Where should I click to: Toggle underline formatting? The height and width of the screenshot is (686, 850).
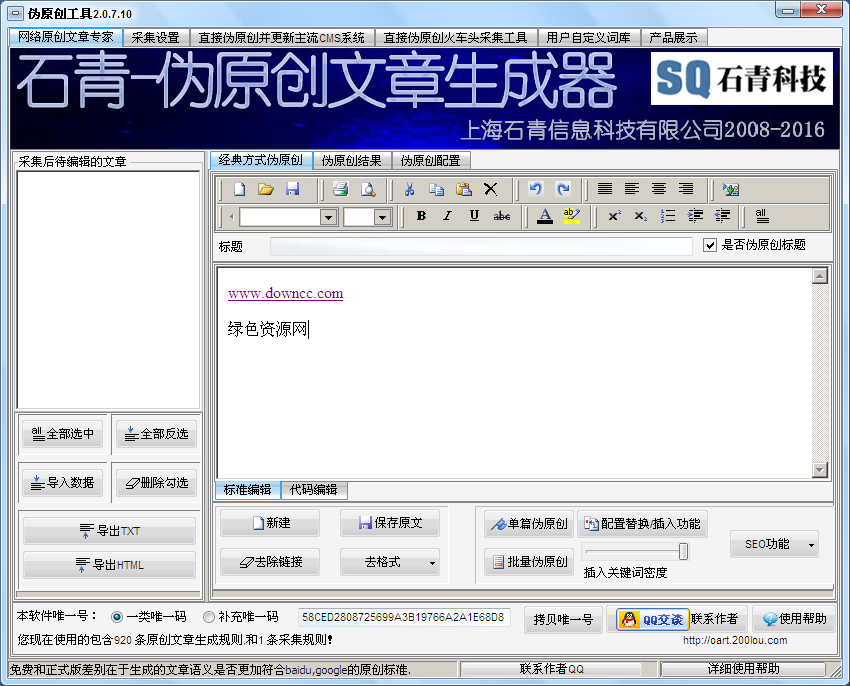(x=474, y=216)
